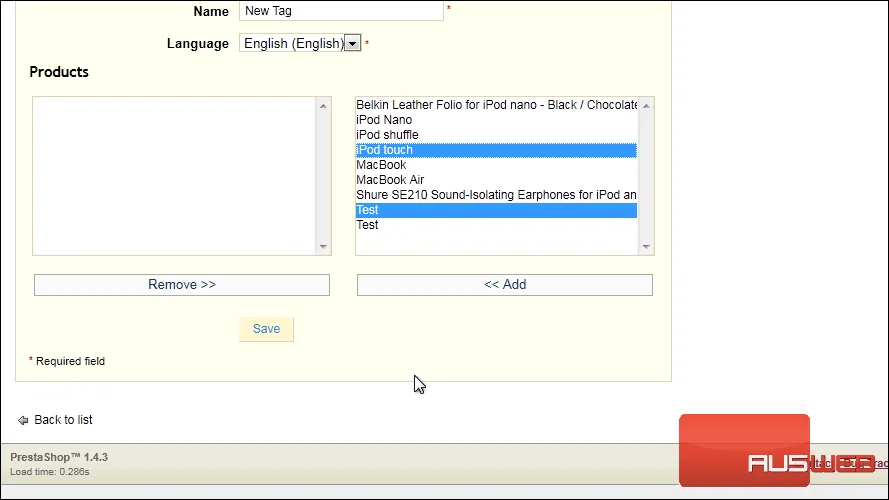889x500 pixels.
Task: Click down arrow of left products list scrollbar
Action: coord(323,247)
